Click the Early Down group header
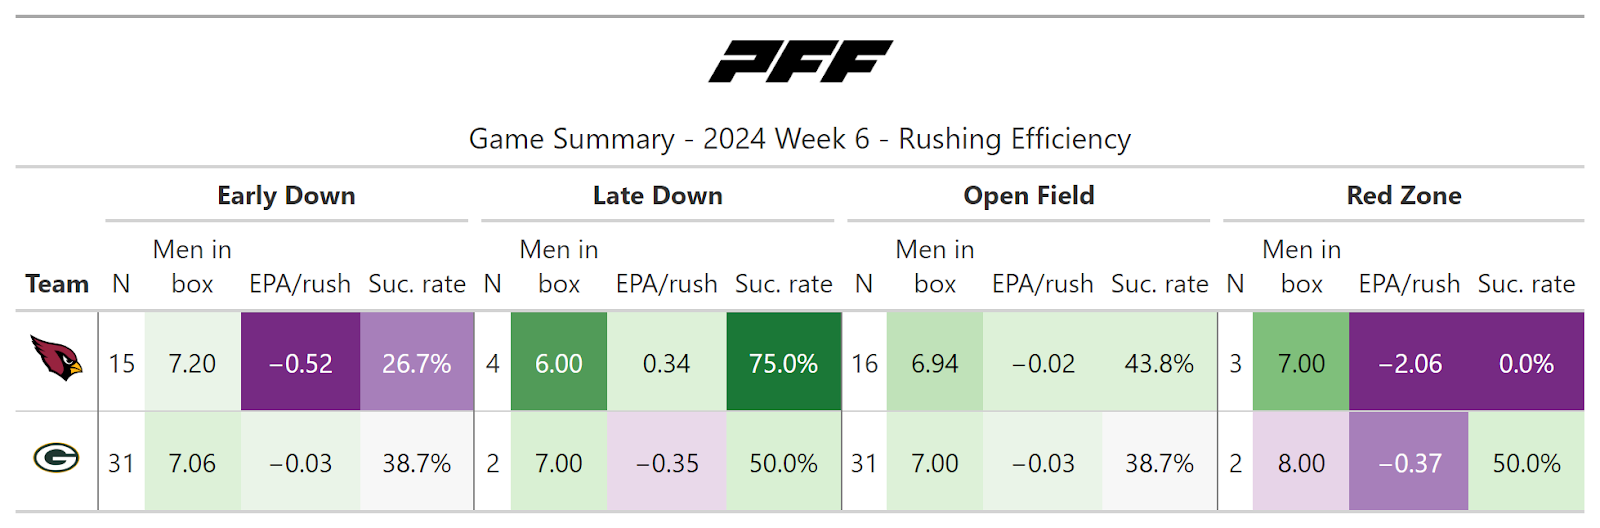The image size is (1600, 528). click(x=286, y=196)
